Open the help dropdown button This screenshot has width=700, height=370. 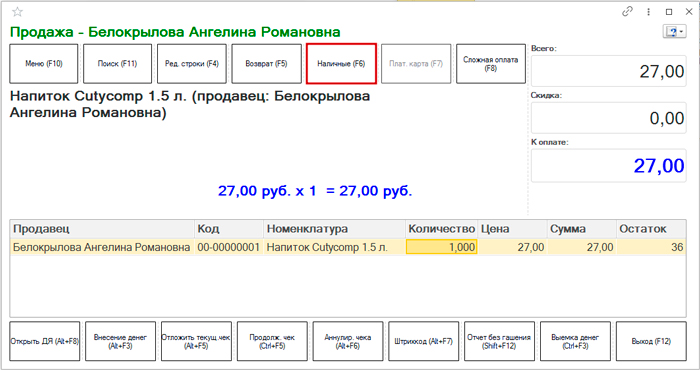(675, 31)
